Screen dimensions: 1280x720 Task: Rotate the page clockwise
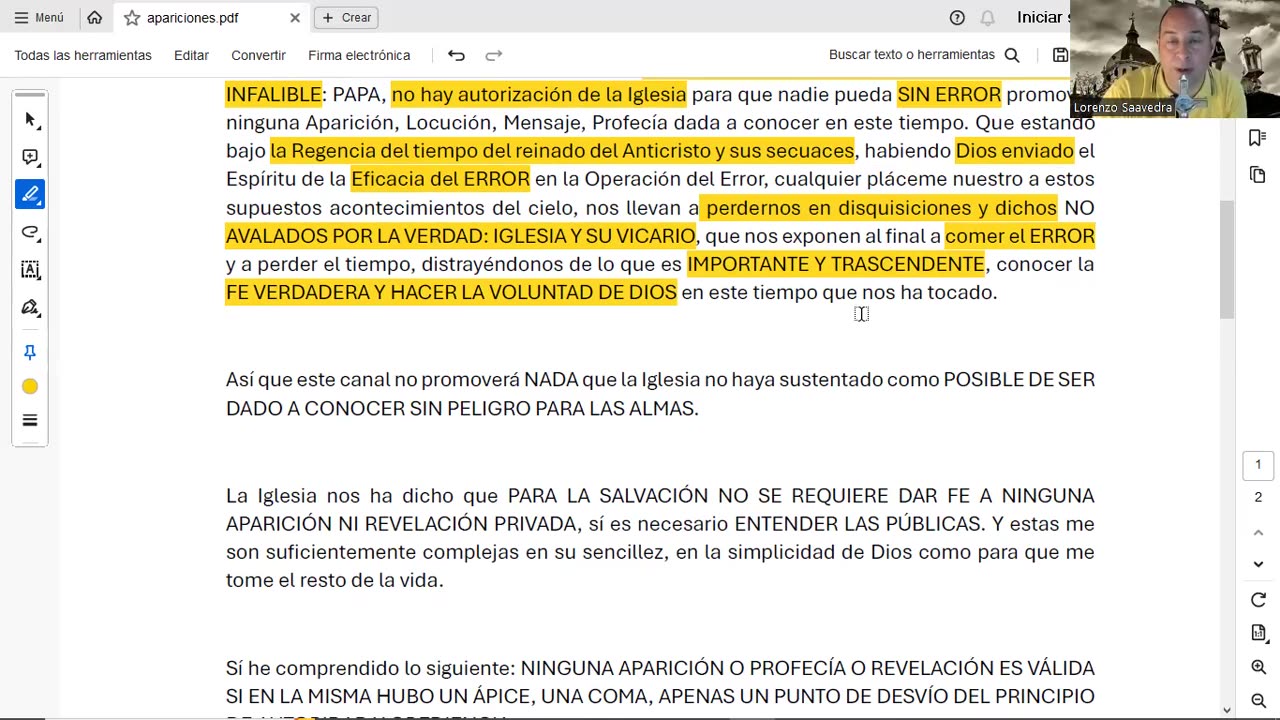point(1258,600)
